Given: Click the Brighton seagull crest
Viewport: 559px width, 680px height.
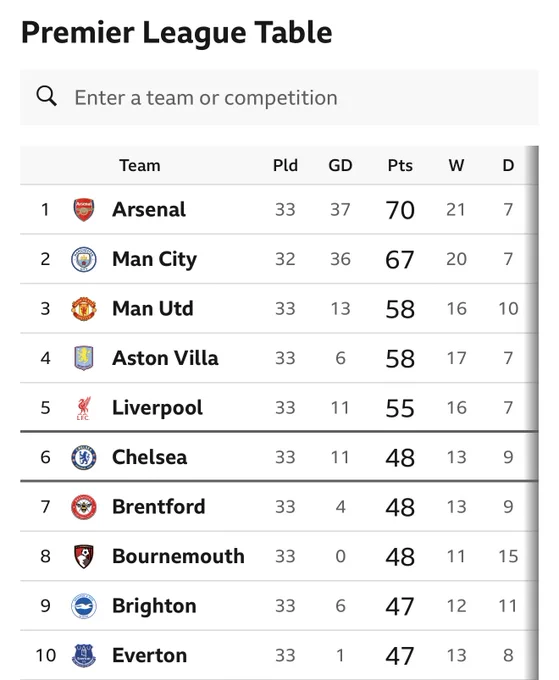Looking at the screenshot, I should tap(84, 606).
